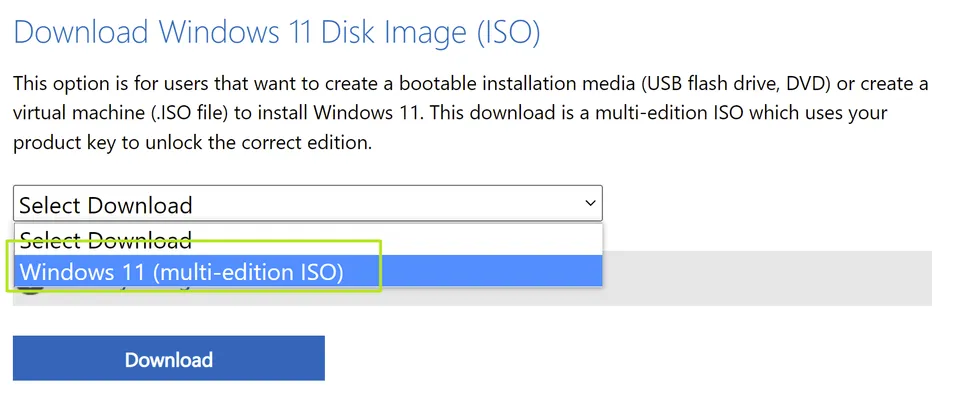Click "Select Download" text in the closed combo box
This screenshot has height=397, width=970.
pos(106,205)
